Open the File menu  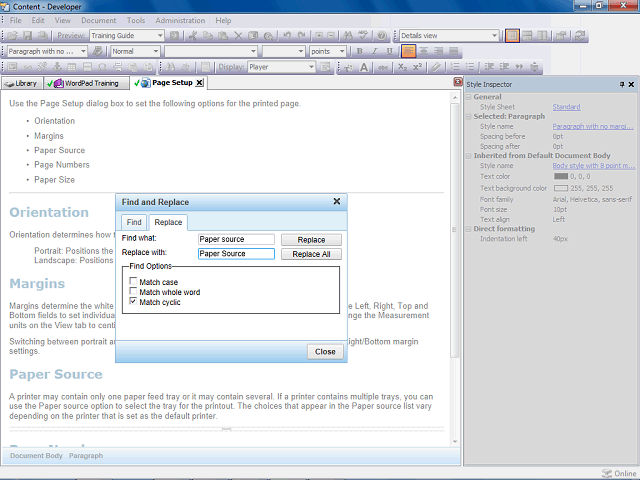pos(16,20)
